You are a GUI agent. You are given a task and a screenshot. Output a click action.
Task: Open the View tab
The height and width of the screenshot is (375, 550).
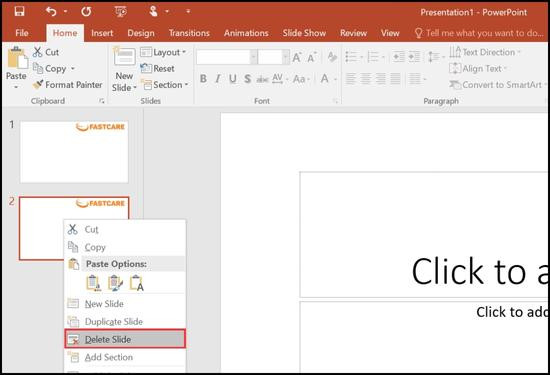(390, 33)
